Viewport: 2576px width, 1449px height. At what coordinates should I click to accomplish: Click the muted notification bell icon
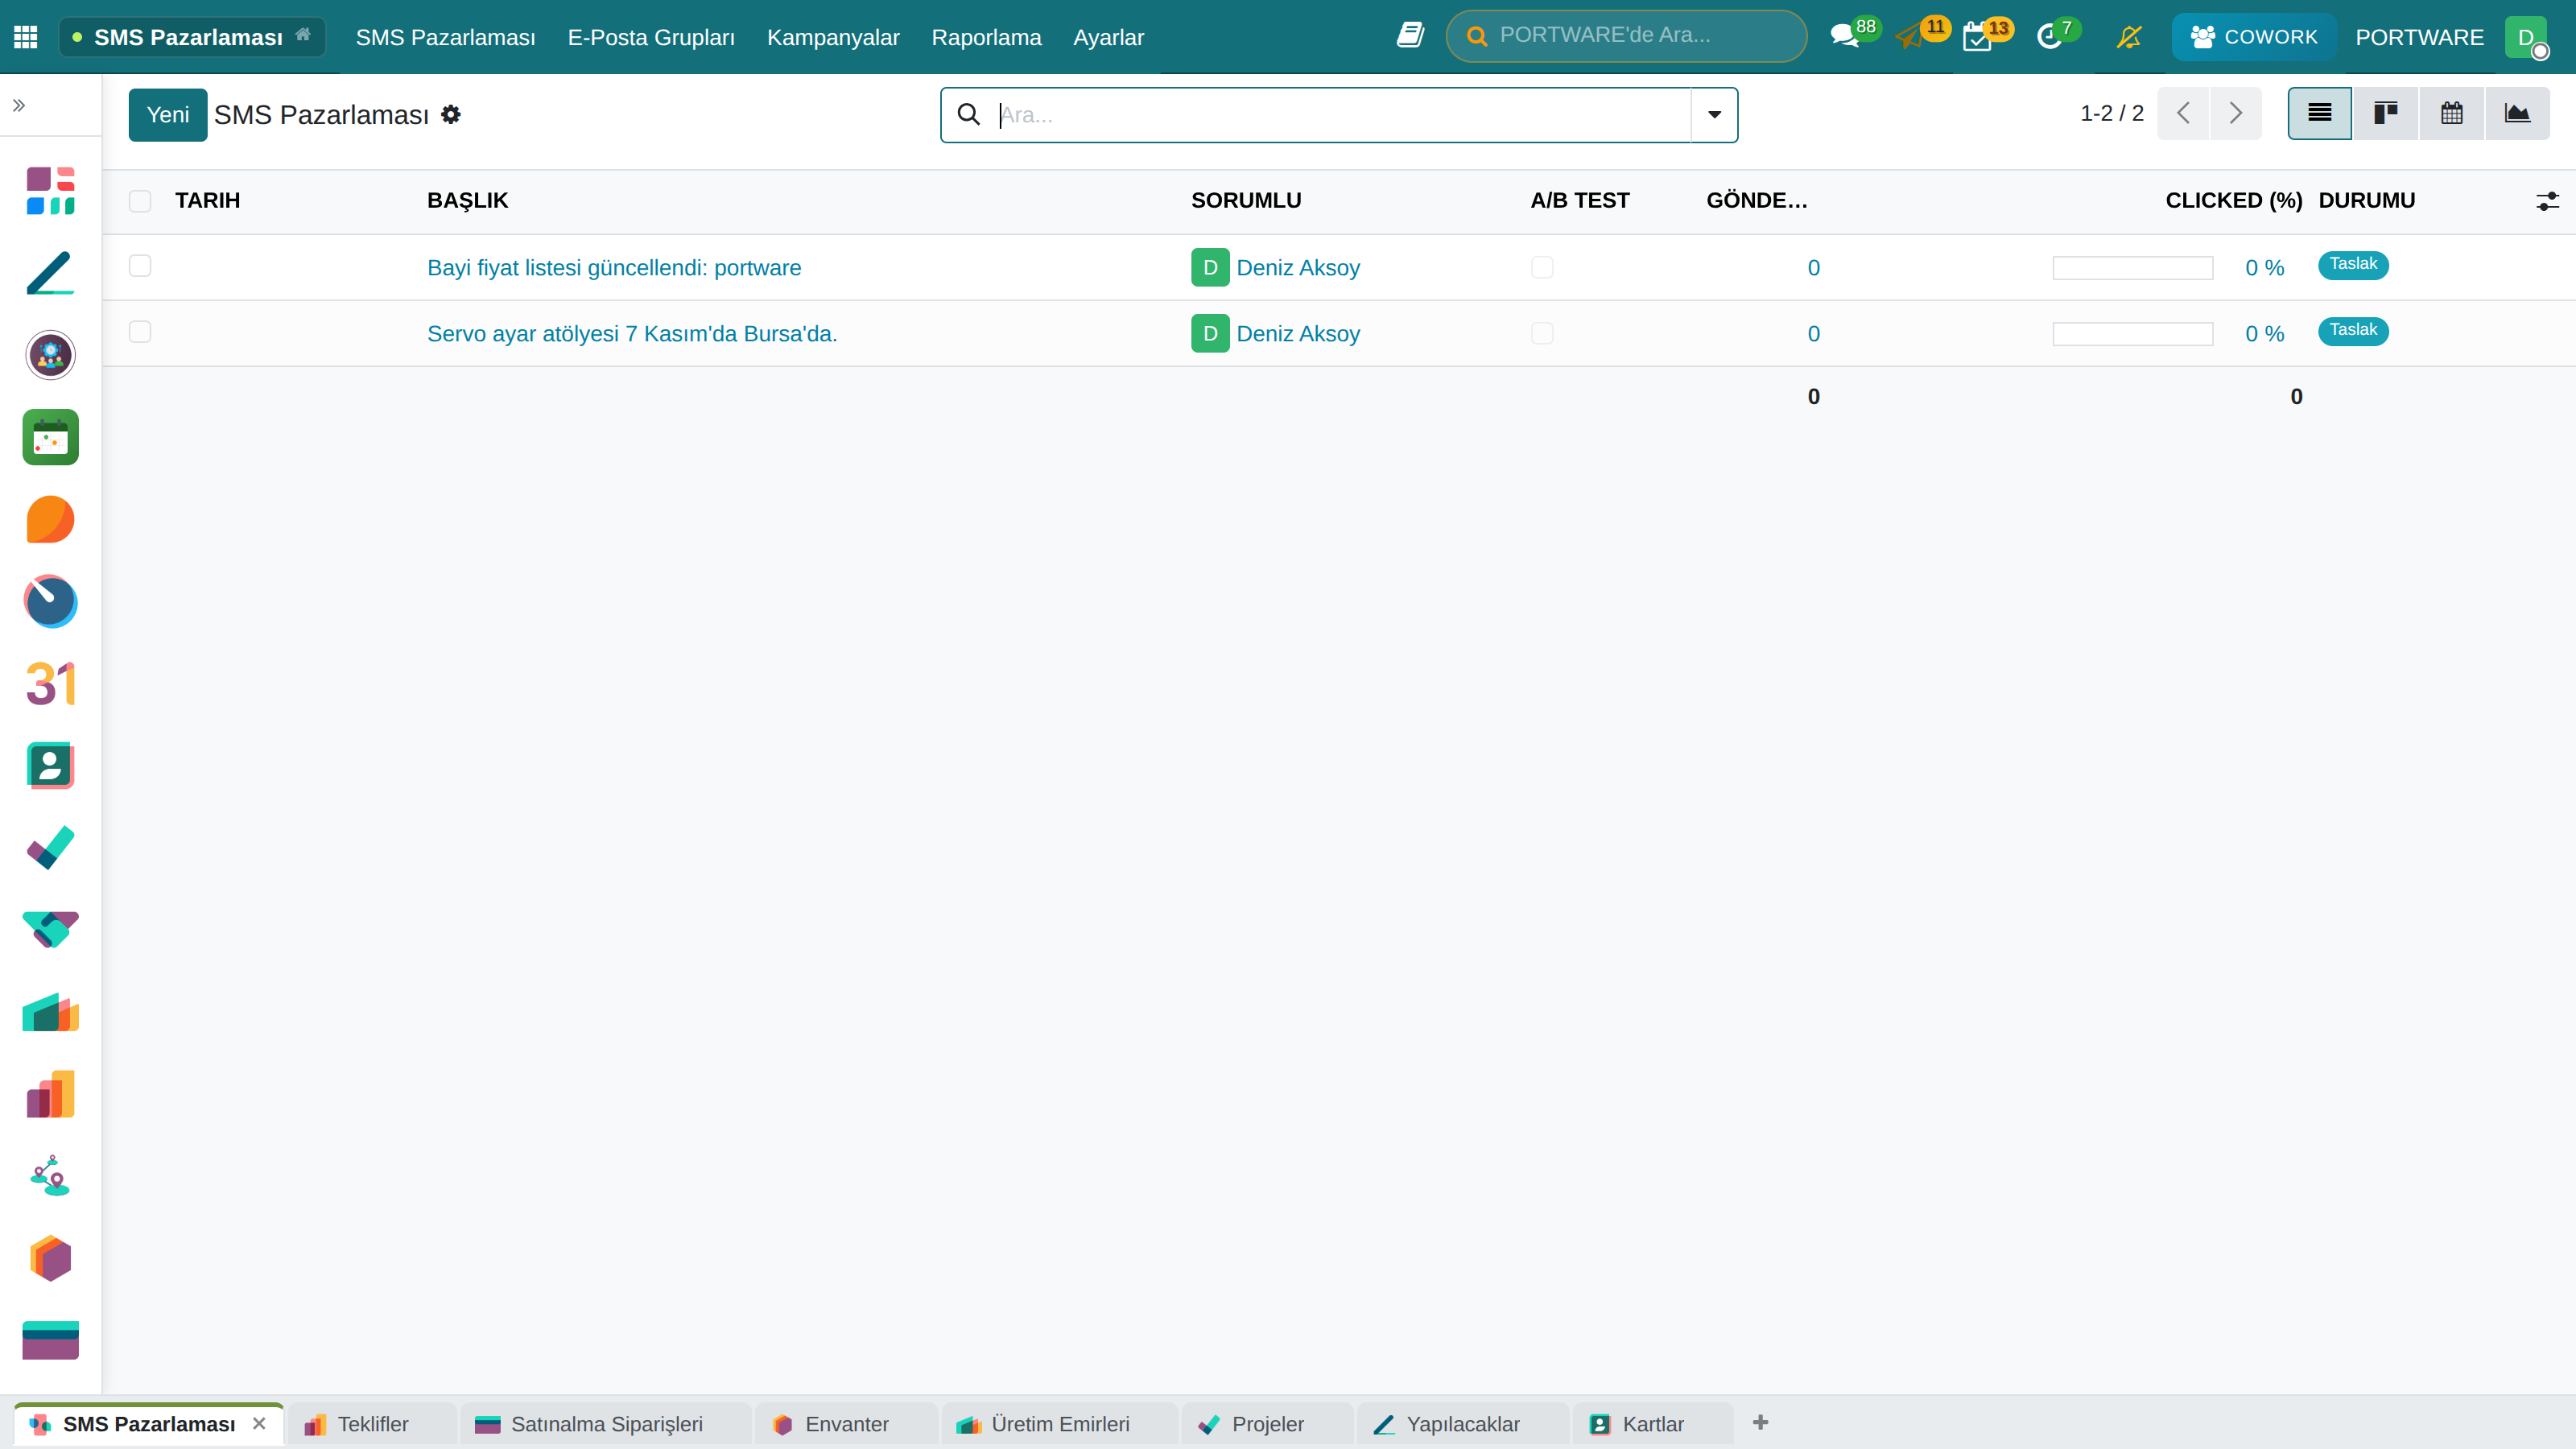tap(2129, 37)
